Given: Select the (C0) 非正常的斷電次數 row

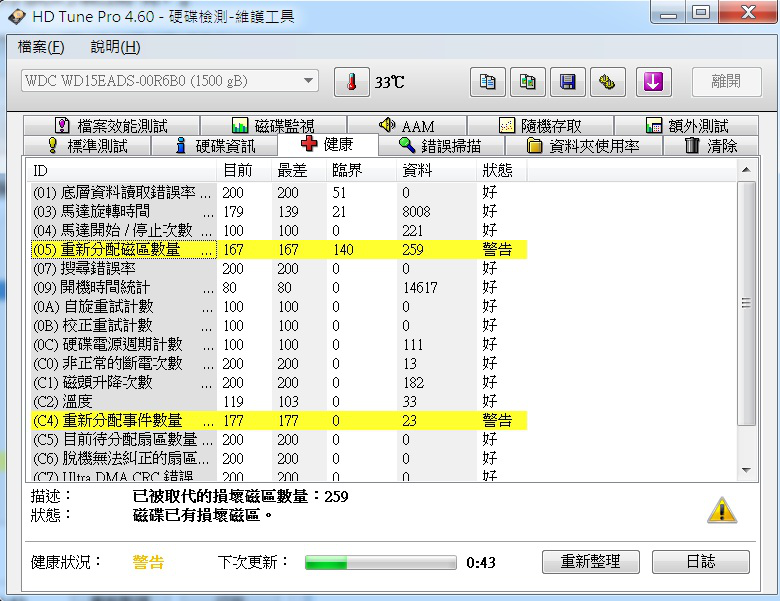Looking at the screenshot, I should (x=279, y=364).
